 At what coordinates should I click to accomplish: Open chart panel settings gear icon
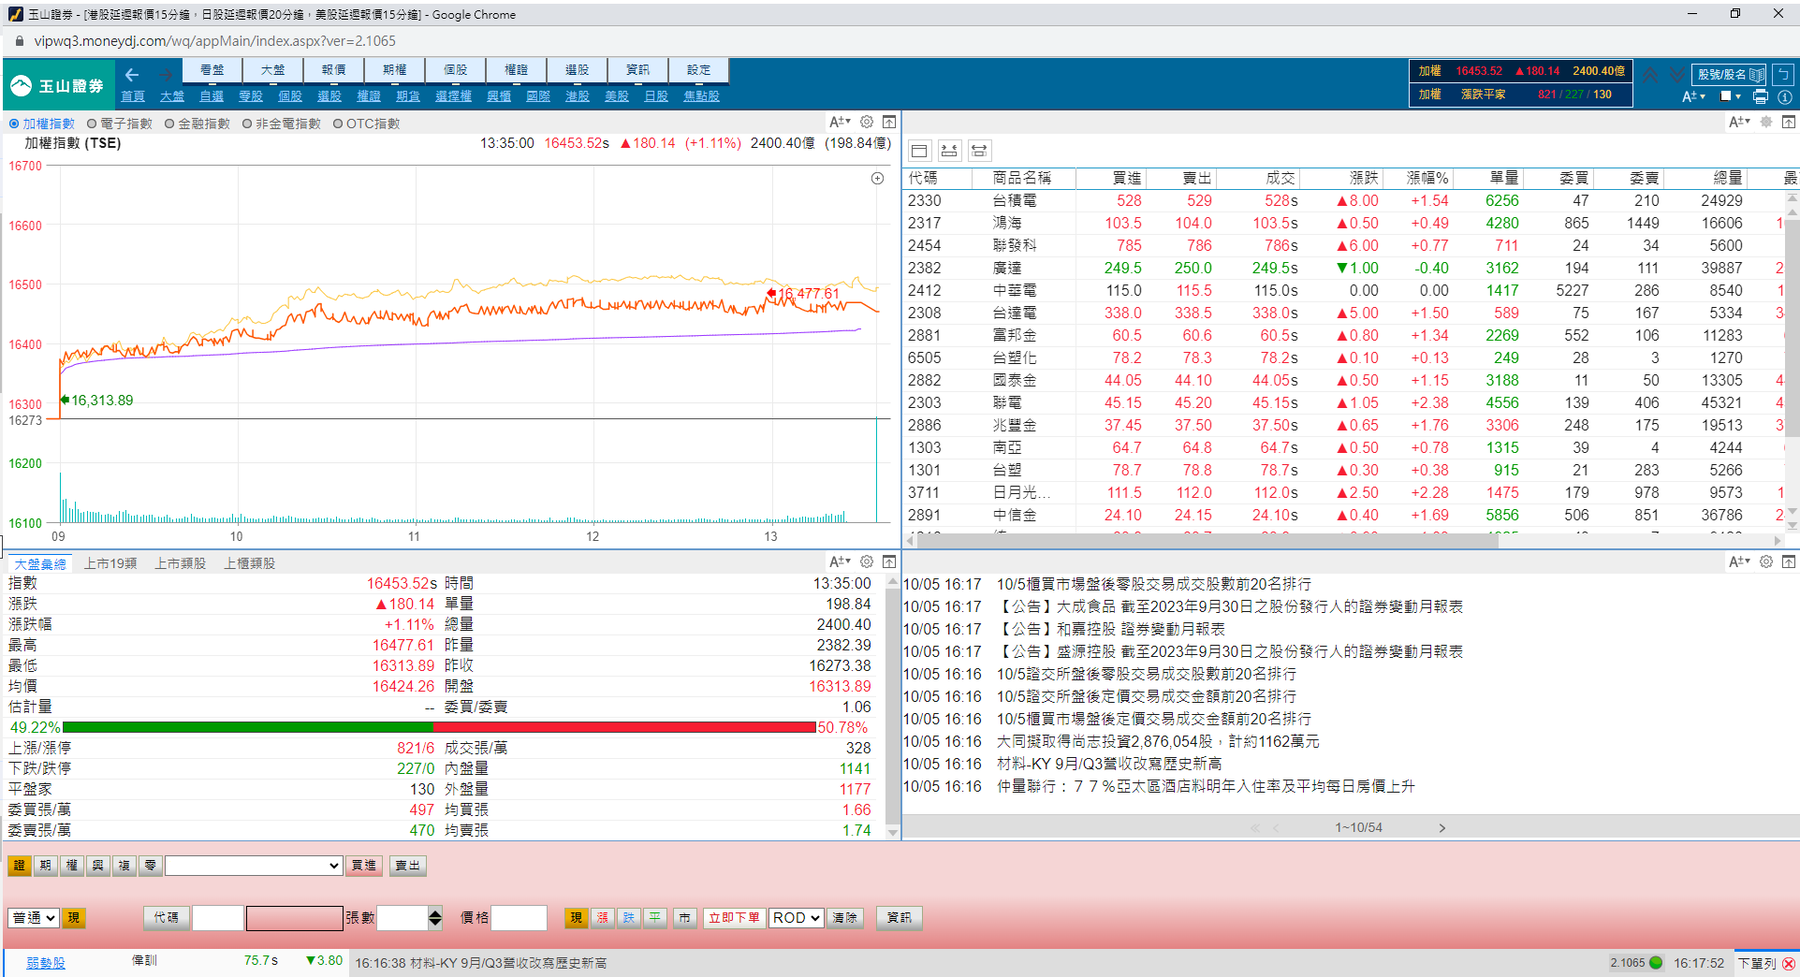[867, 122]
